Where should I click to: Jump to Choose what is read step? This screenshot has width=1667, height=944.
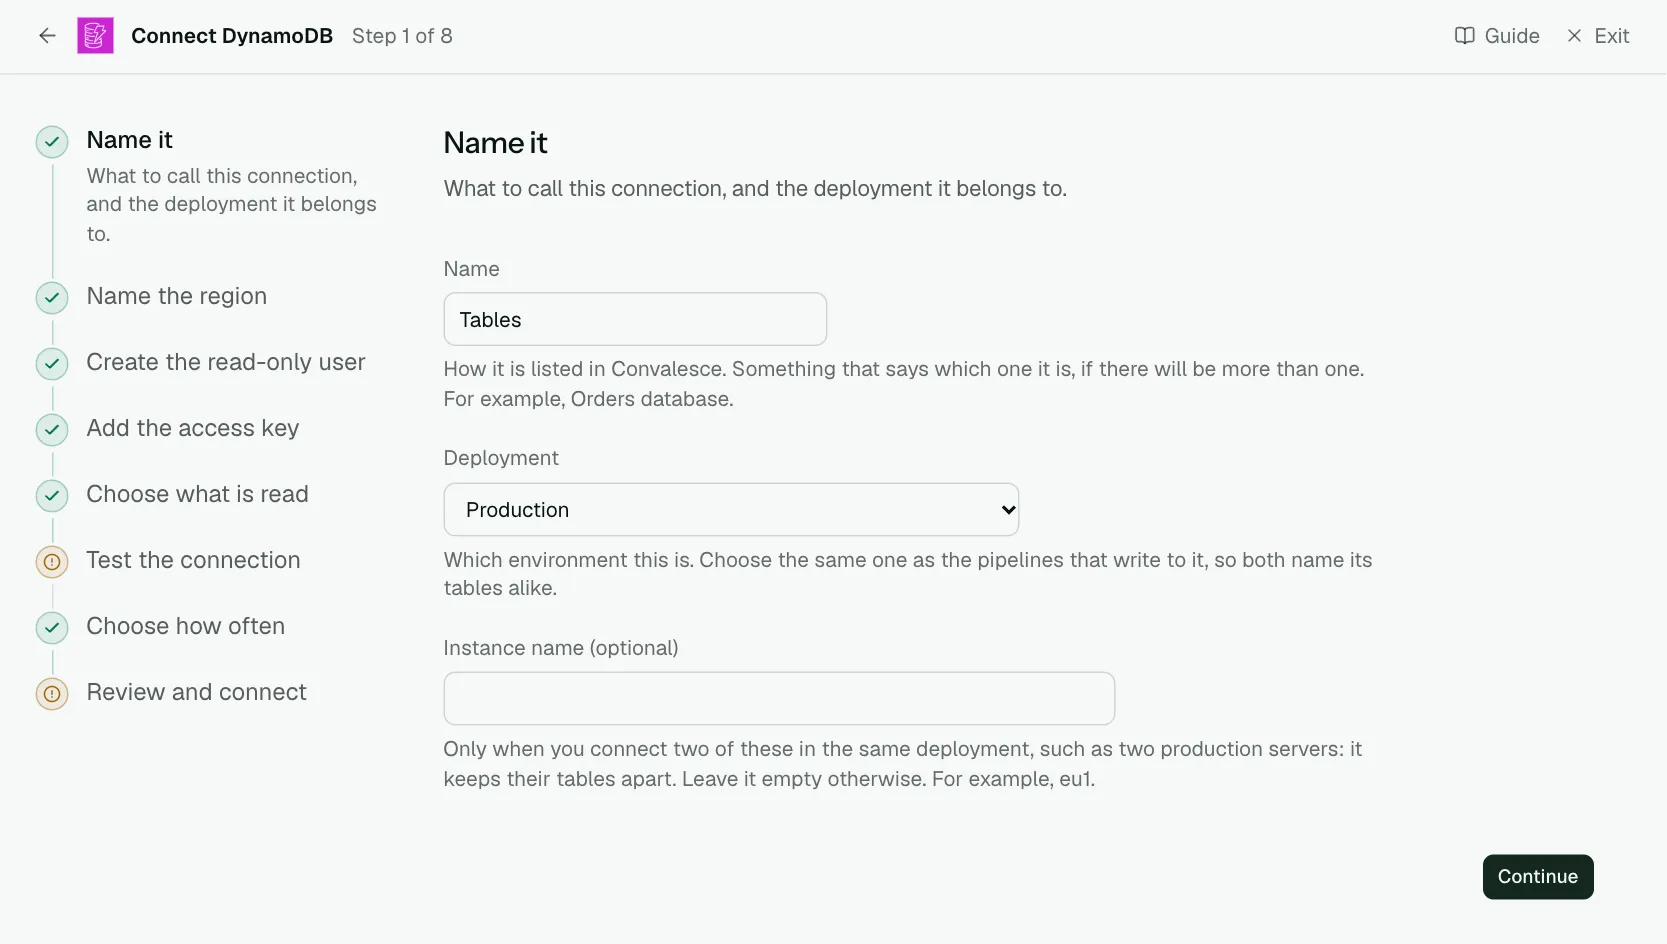click(198, 494)
